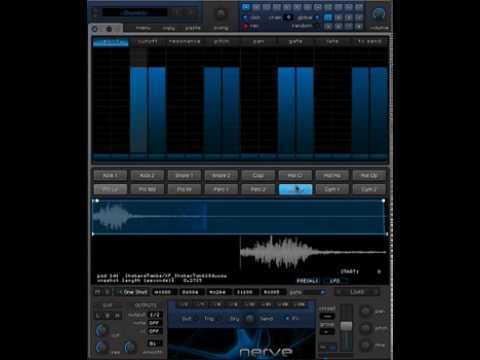Click the blue sample overview waveform

(x=239, y=217)
